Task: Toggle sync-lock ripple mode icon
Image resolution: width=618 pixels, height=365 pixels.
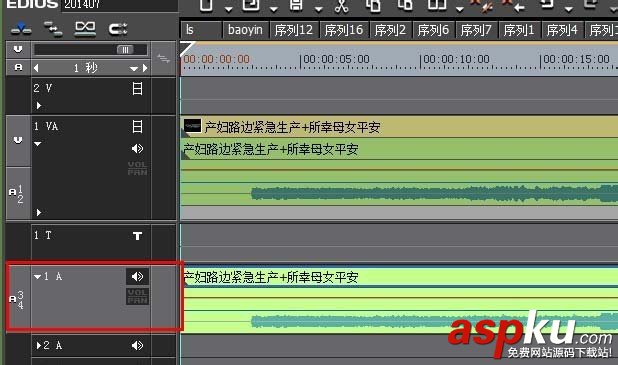Action: 53,29
